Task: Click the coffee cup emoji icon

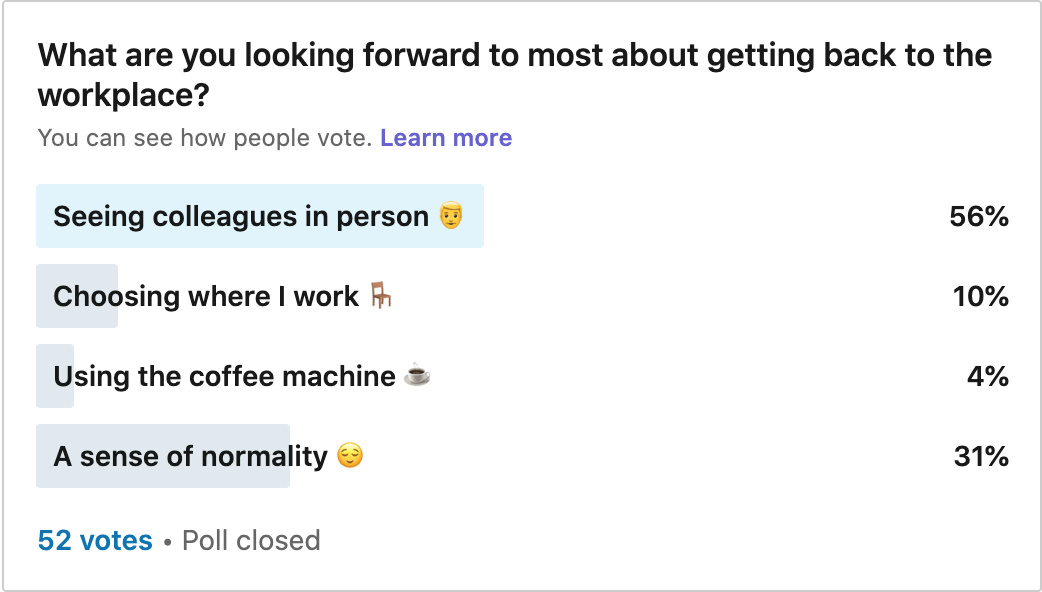Action: point(417,375)
